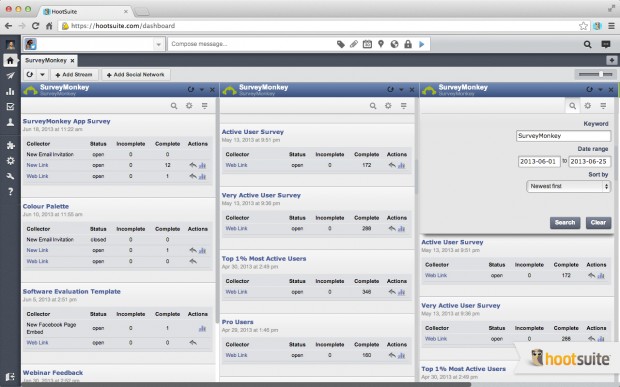Share the Pro Users Web Link collector
Image resolution: width=620 pixels, height=387 pixels.
[392, 355]
